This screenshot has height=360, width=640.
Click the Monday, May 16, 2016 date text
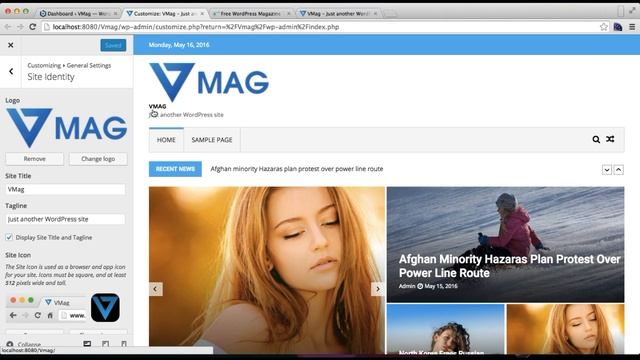pos(179,45)
